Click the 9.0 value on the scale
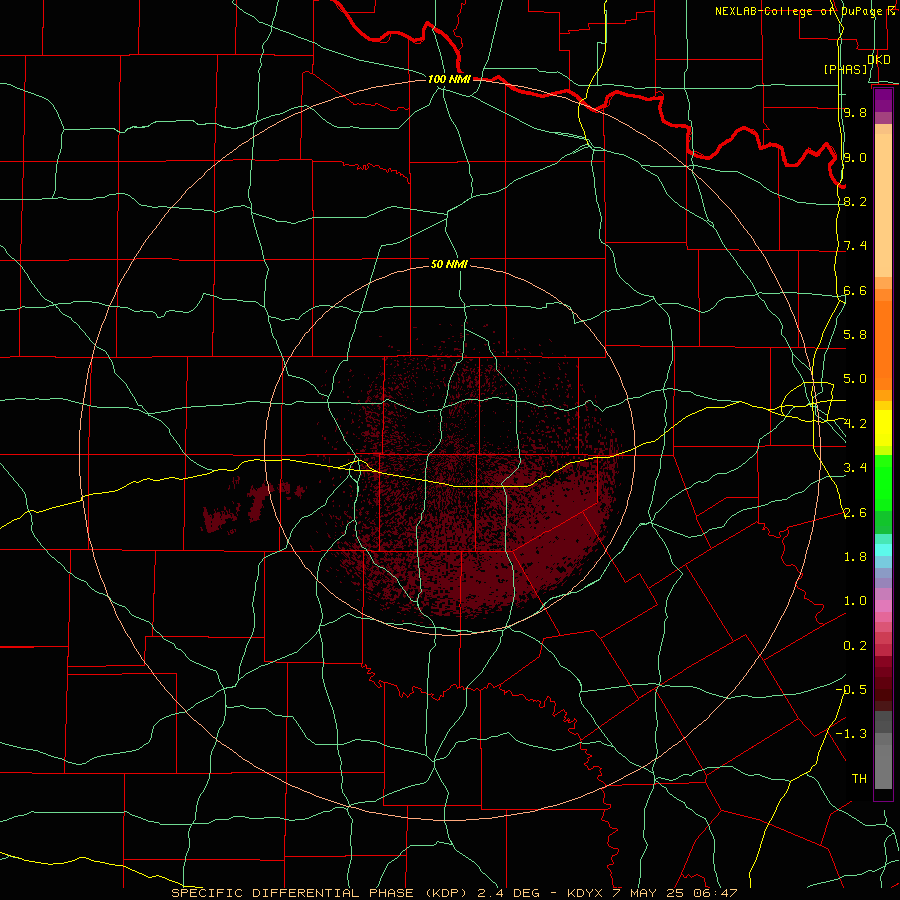 pos(855,157)
